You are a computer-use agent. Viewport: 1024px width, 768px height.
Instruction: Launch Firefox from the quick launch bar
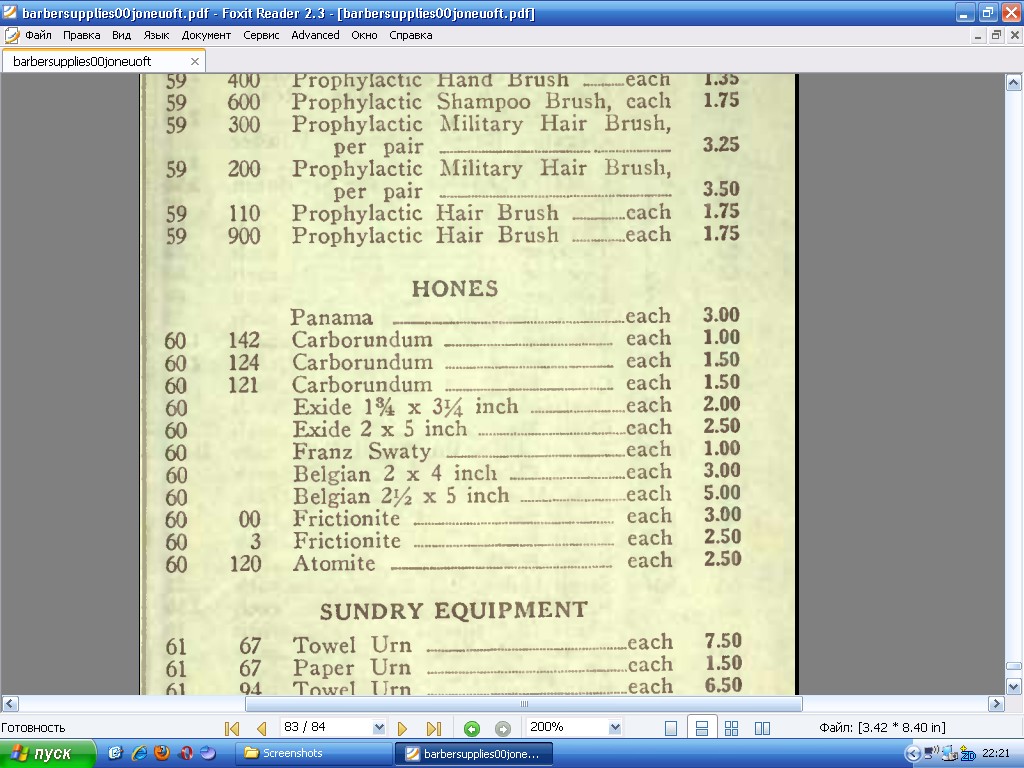click(162, 753)
